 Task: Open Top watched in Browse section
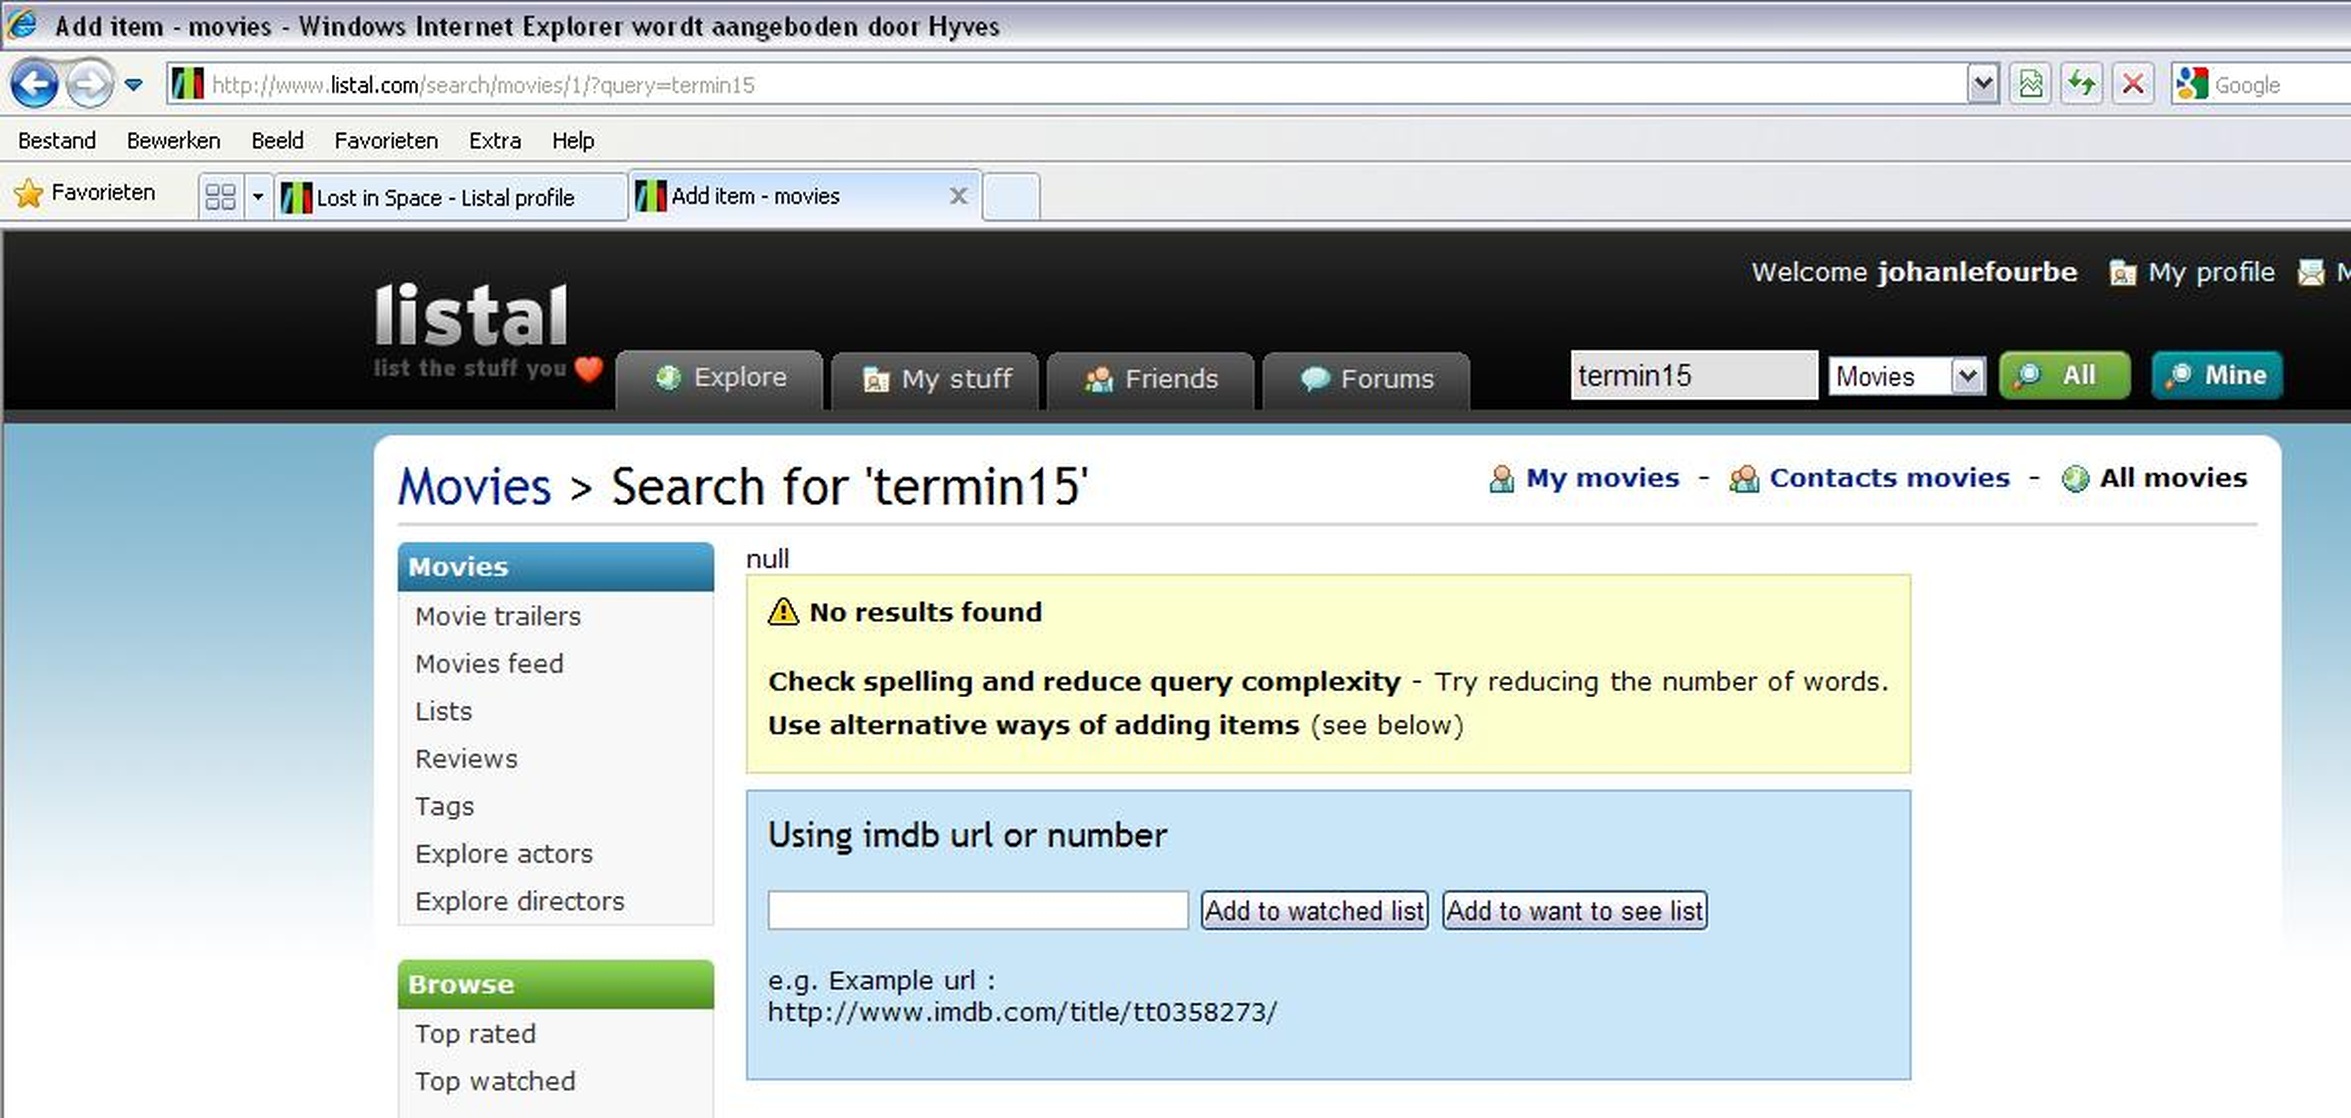pos(495,1081)
